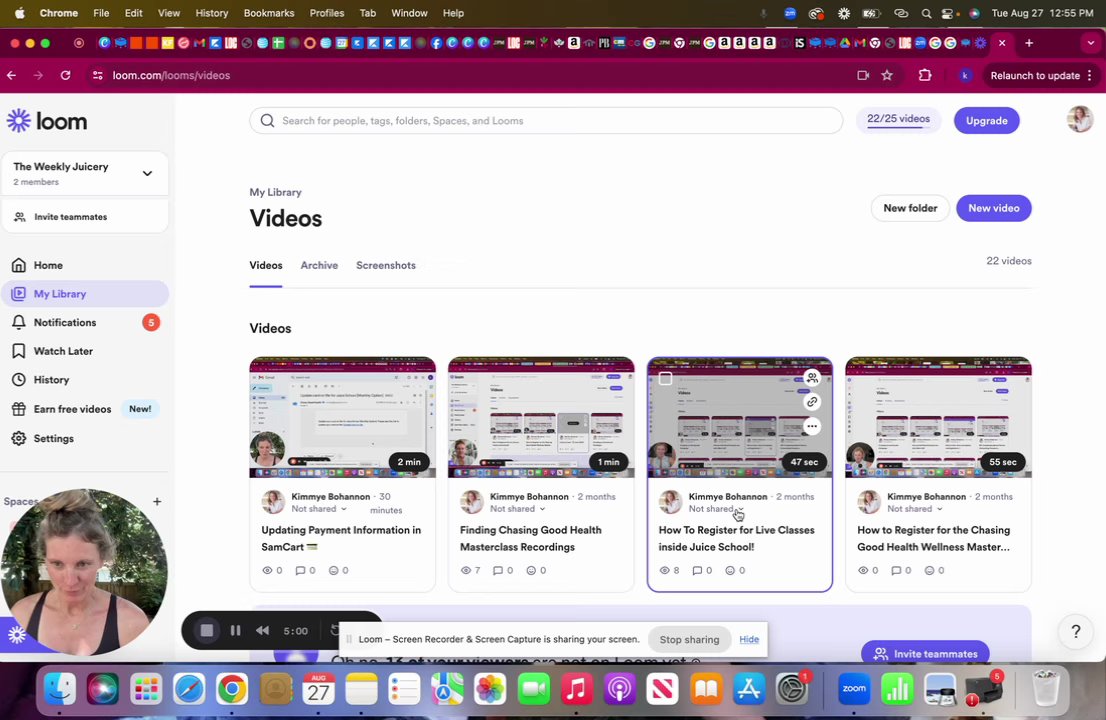Open Notifications with 5 badge
The width and height of the screenshot is (1106, 720).
tap(85, 322)
